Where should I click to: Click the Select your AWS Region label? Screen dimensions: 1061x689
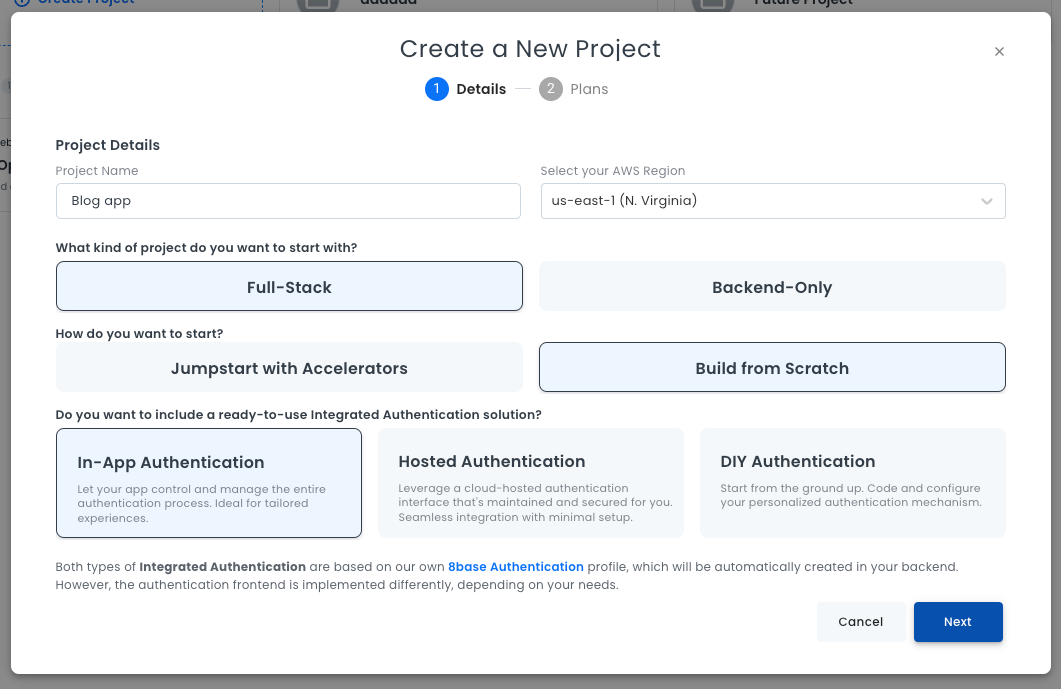coord(612,171)
